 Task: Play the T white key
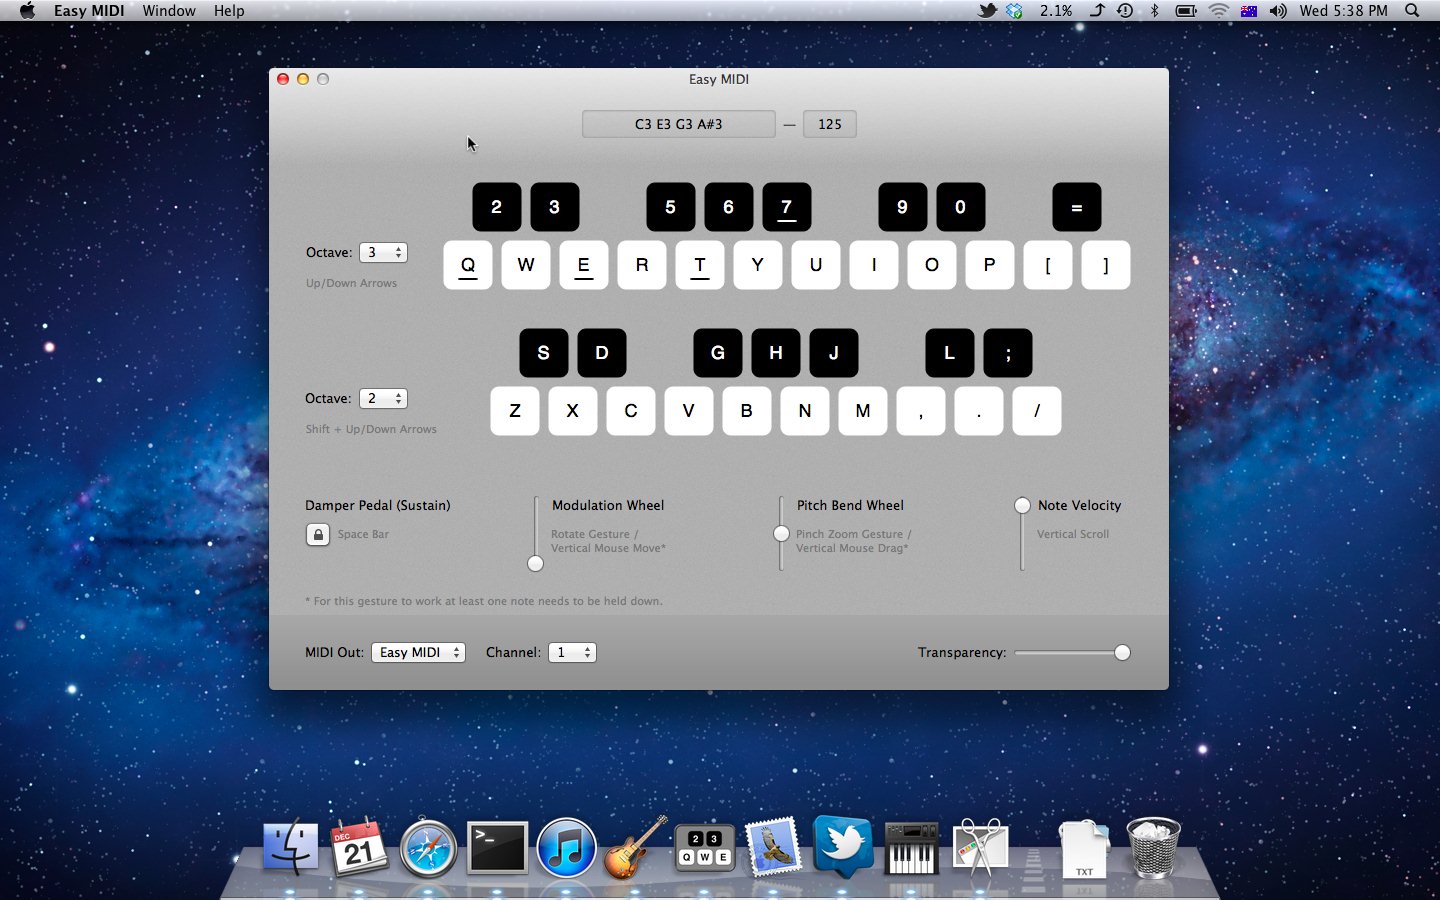click(700, 265)
